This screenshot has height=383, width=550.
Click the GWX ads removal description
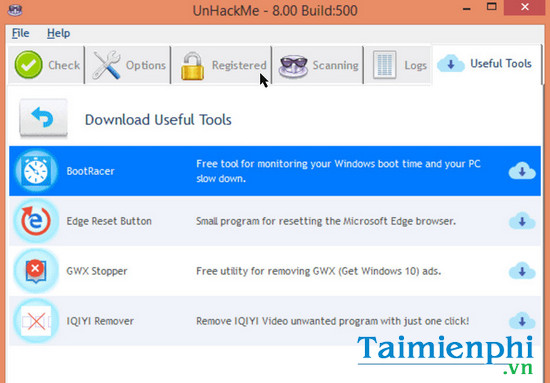coord(318,271)
